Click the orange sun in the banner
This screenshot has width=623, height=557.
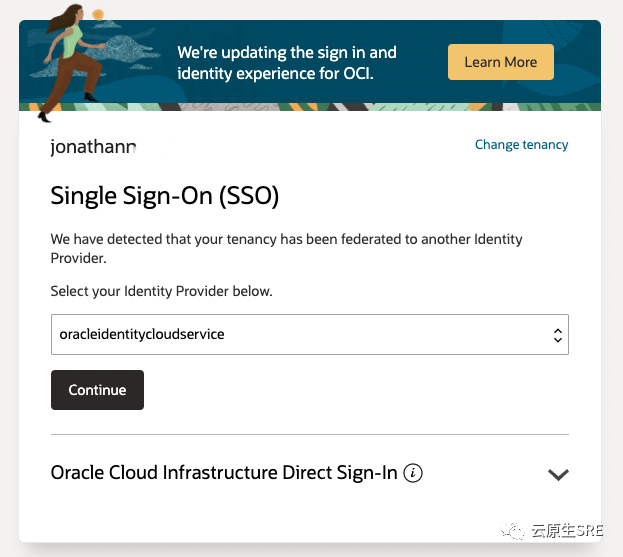click(98, 15)
